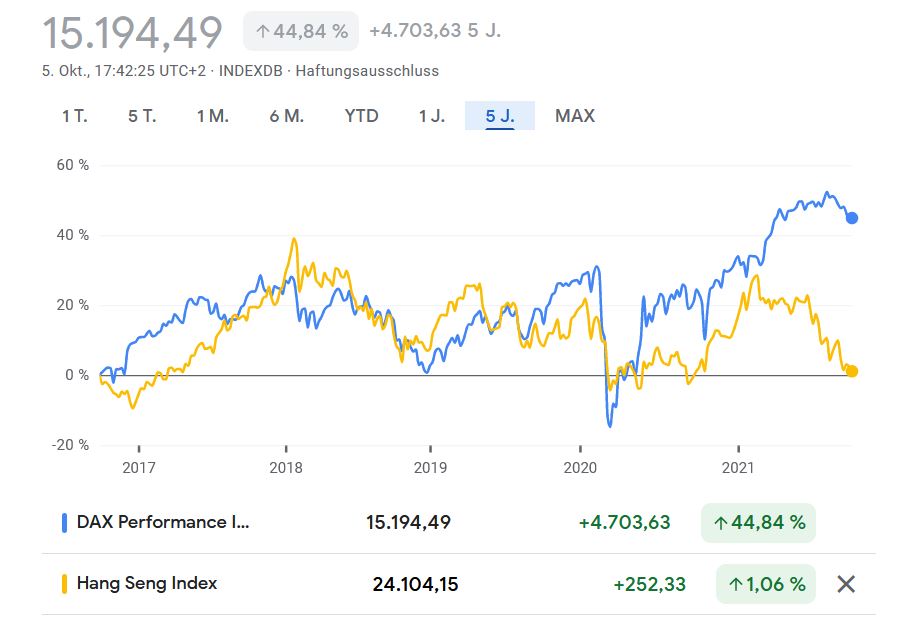Click the yellow Hang Seng color marker
Screen dimensions: 906x622
[65, 583]
